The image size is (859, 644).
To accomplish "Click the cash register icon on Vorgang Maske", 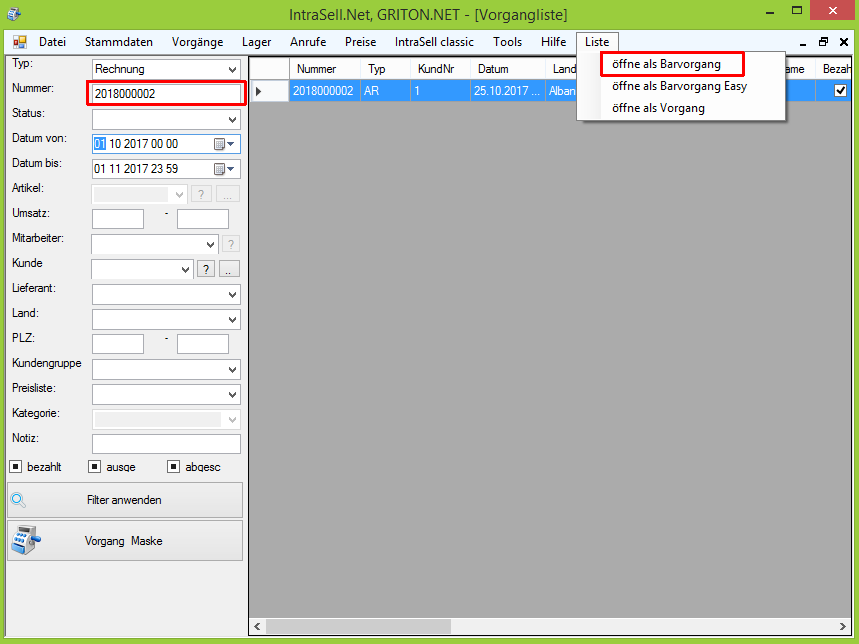I will click(x=25, y=540).
